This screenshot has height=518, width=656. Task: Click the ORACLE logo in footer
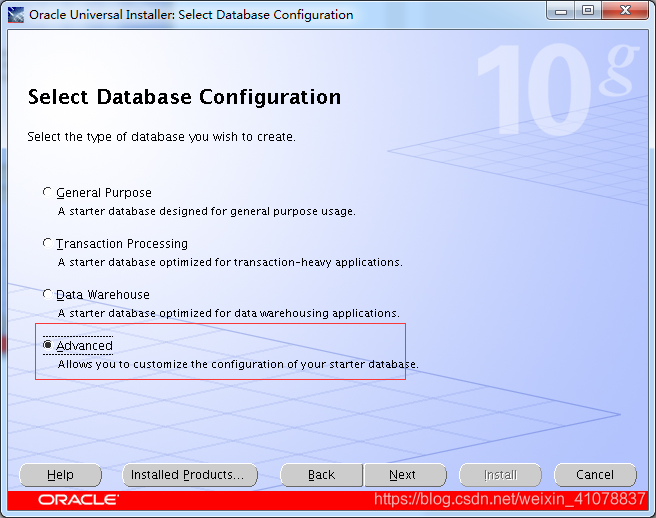pos(78,500)
